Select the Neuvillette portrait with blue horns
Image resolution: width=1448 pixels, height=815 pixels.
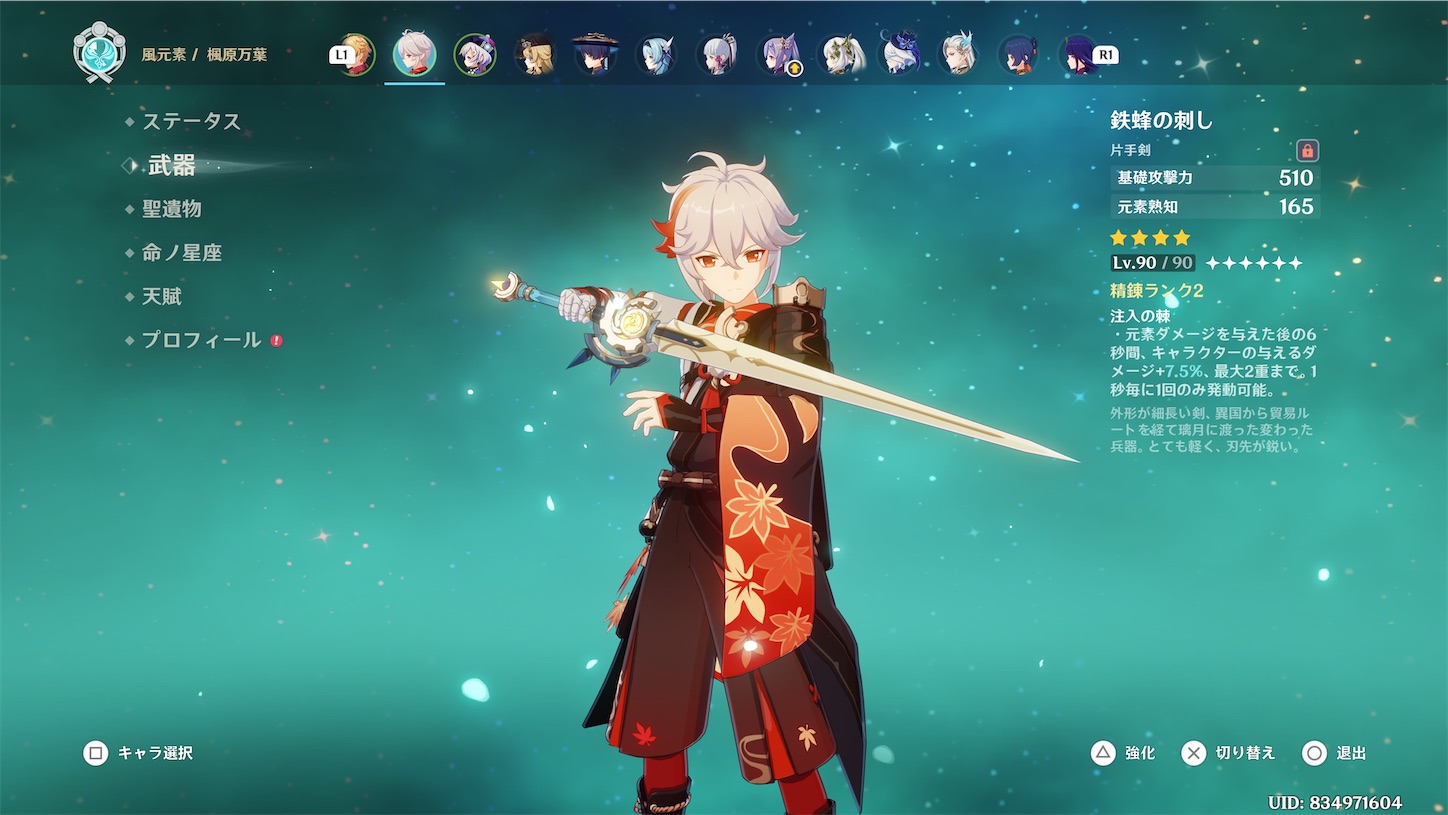(x=958, y=55)
